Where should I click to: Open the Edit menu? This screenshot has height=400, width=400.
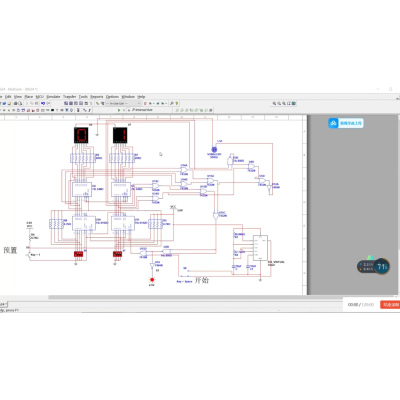[8, 97]
